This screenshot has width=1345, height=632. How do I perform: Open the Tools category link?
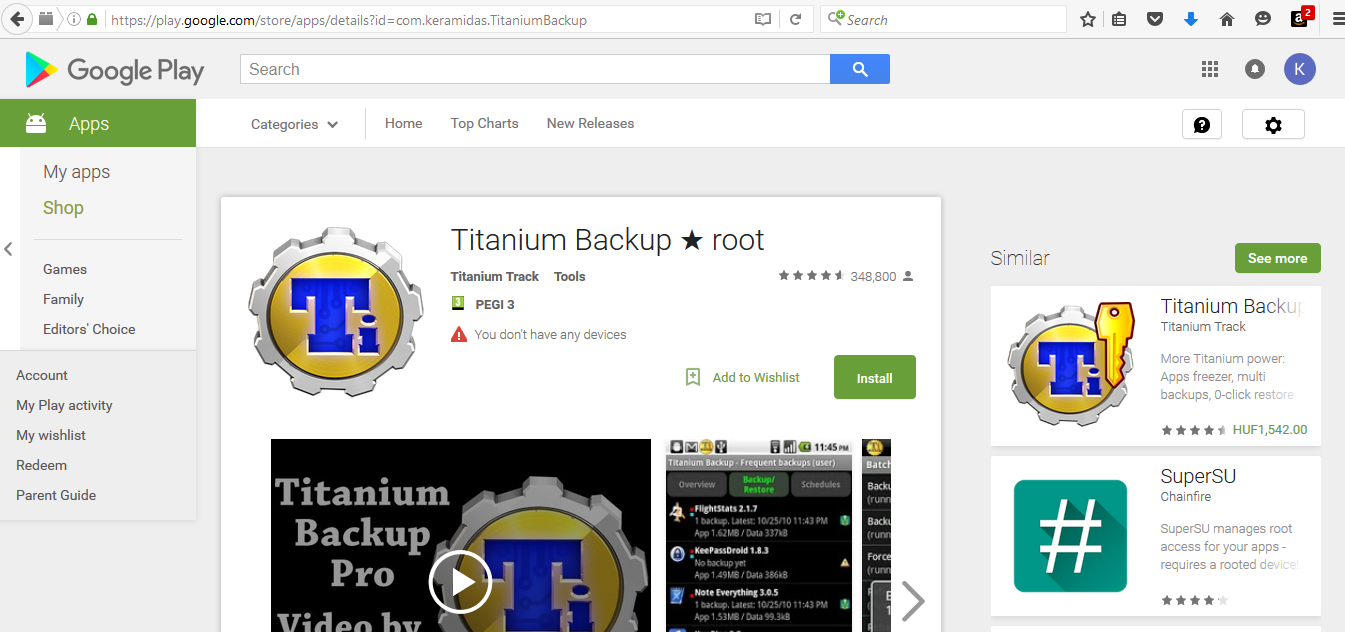coord(570,276)
